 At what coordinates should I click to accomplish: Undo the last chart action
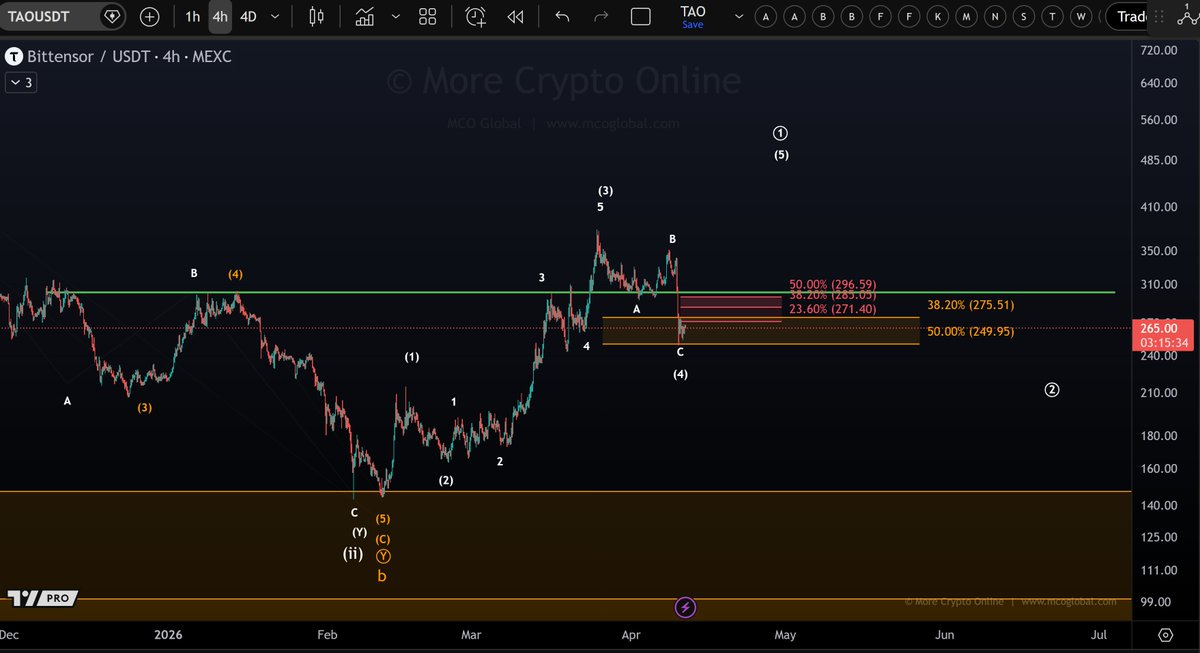(x=562, y=17)
